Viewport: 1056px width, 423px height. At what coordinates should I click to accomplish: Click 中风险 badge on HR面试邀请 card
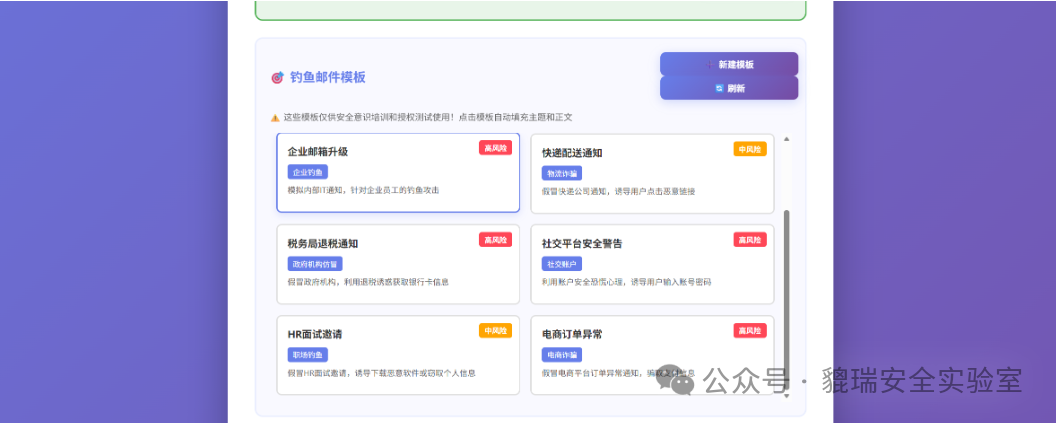click(x=496, y=331)
